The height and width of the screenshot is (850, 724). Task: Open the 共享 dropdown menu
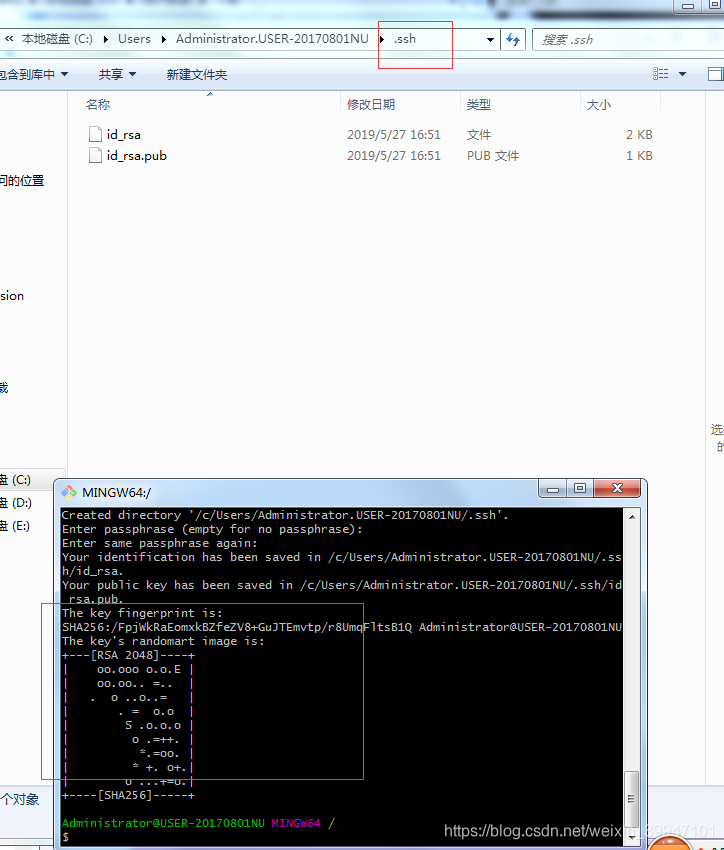117,74
